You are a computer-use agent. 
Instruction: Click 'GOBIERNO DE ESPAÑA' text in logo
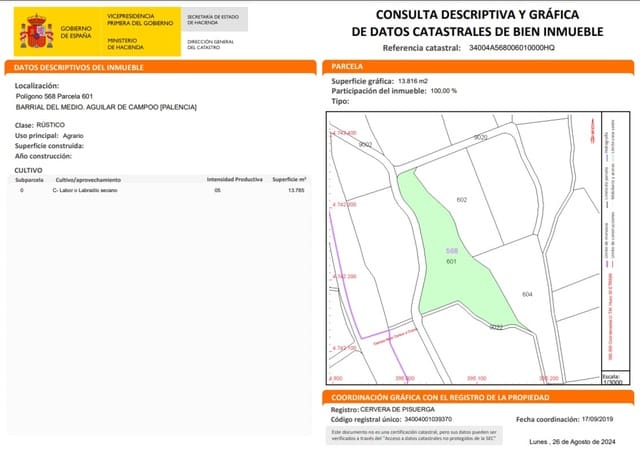(76, 32)
